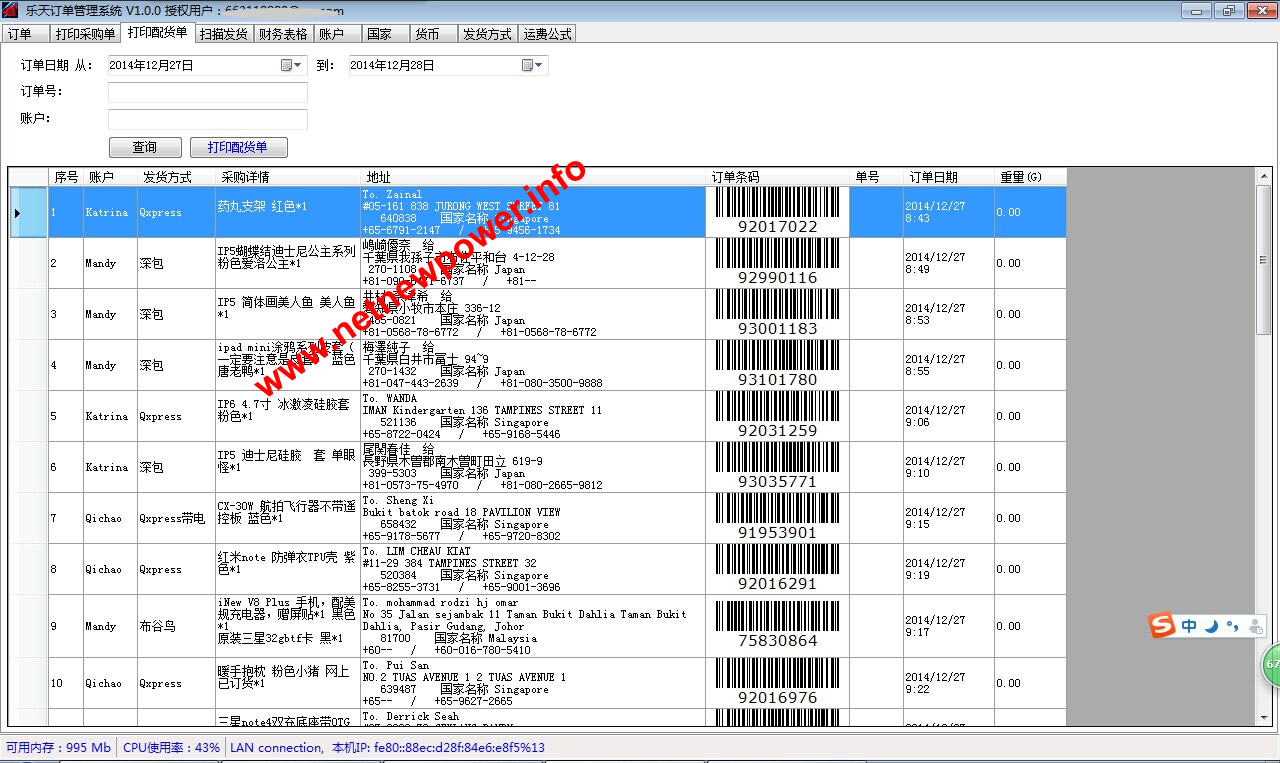The height and width of the screenshot is (763, 1280).
Task: Open the 财务表格 tab
Action: tap(283, 34)
